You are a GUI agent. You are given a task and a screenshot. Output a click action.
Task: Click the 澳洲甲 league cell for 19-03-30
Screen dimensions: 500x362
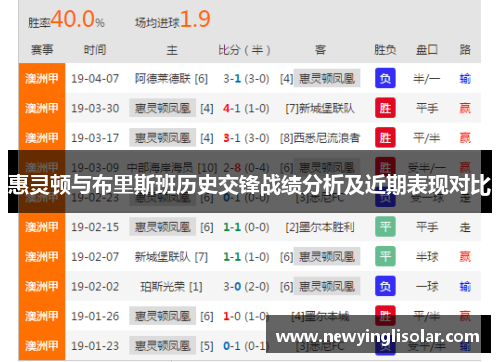point(42,108)
